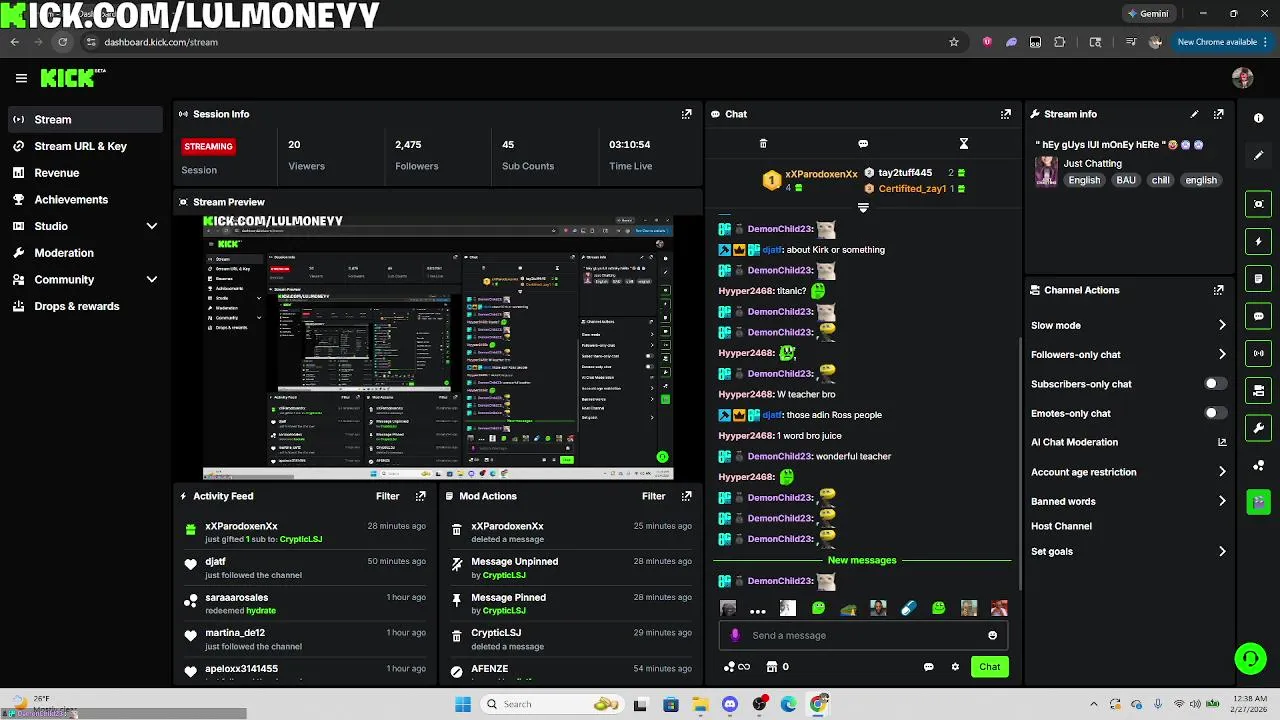The width and height of the screenshot is (1280, 720).
Task: Collapse the chat leaderboard with the collapse arrow
Action: coord(863,208)
